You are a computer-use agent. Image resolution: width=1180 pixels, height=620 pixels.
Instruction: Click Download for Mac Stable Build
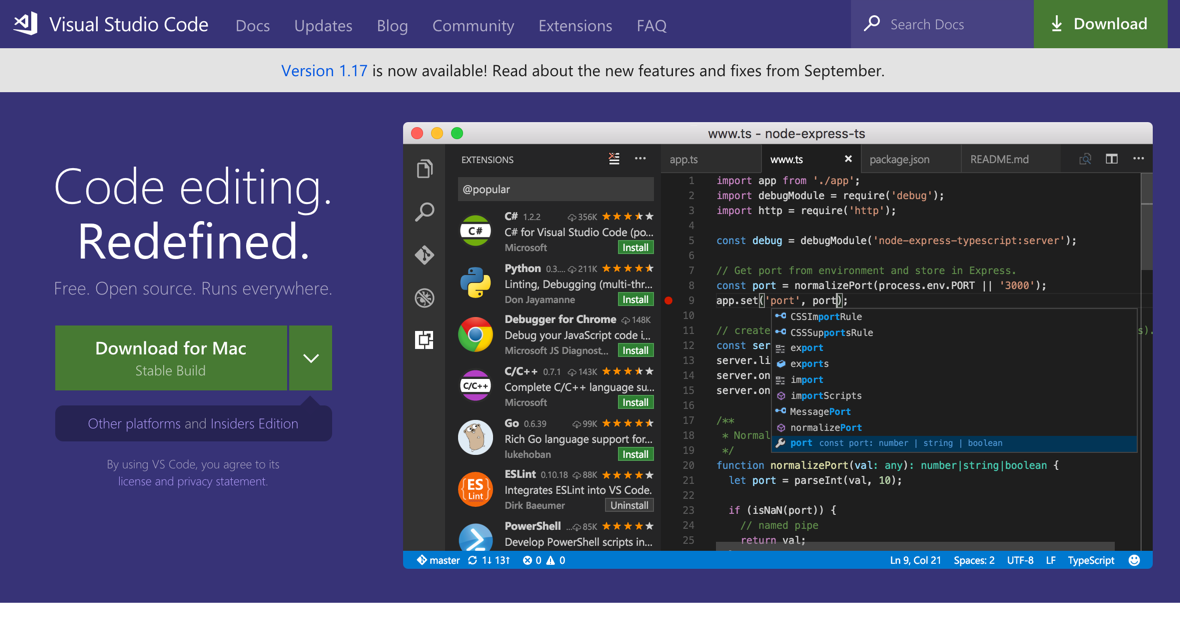pyautogui.click(x=171, y=358)
